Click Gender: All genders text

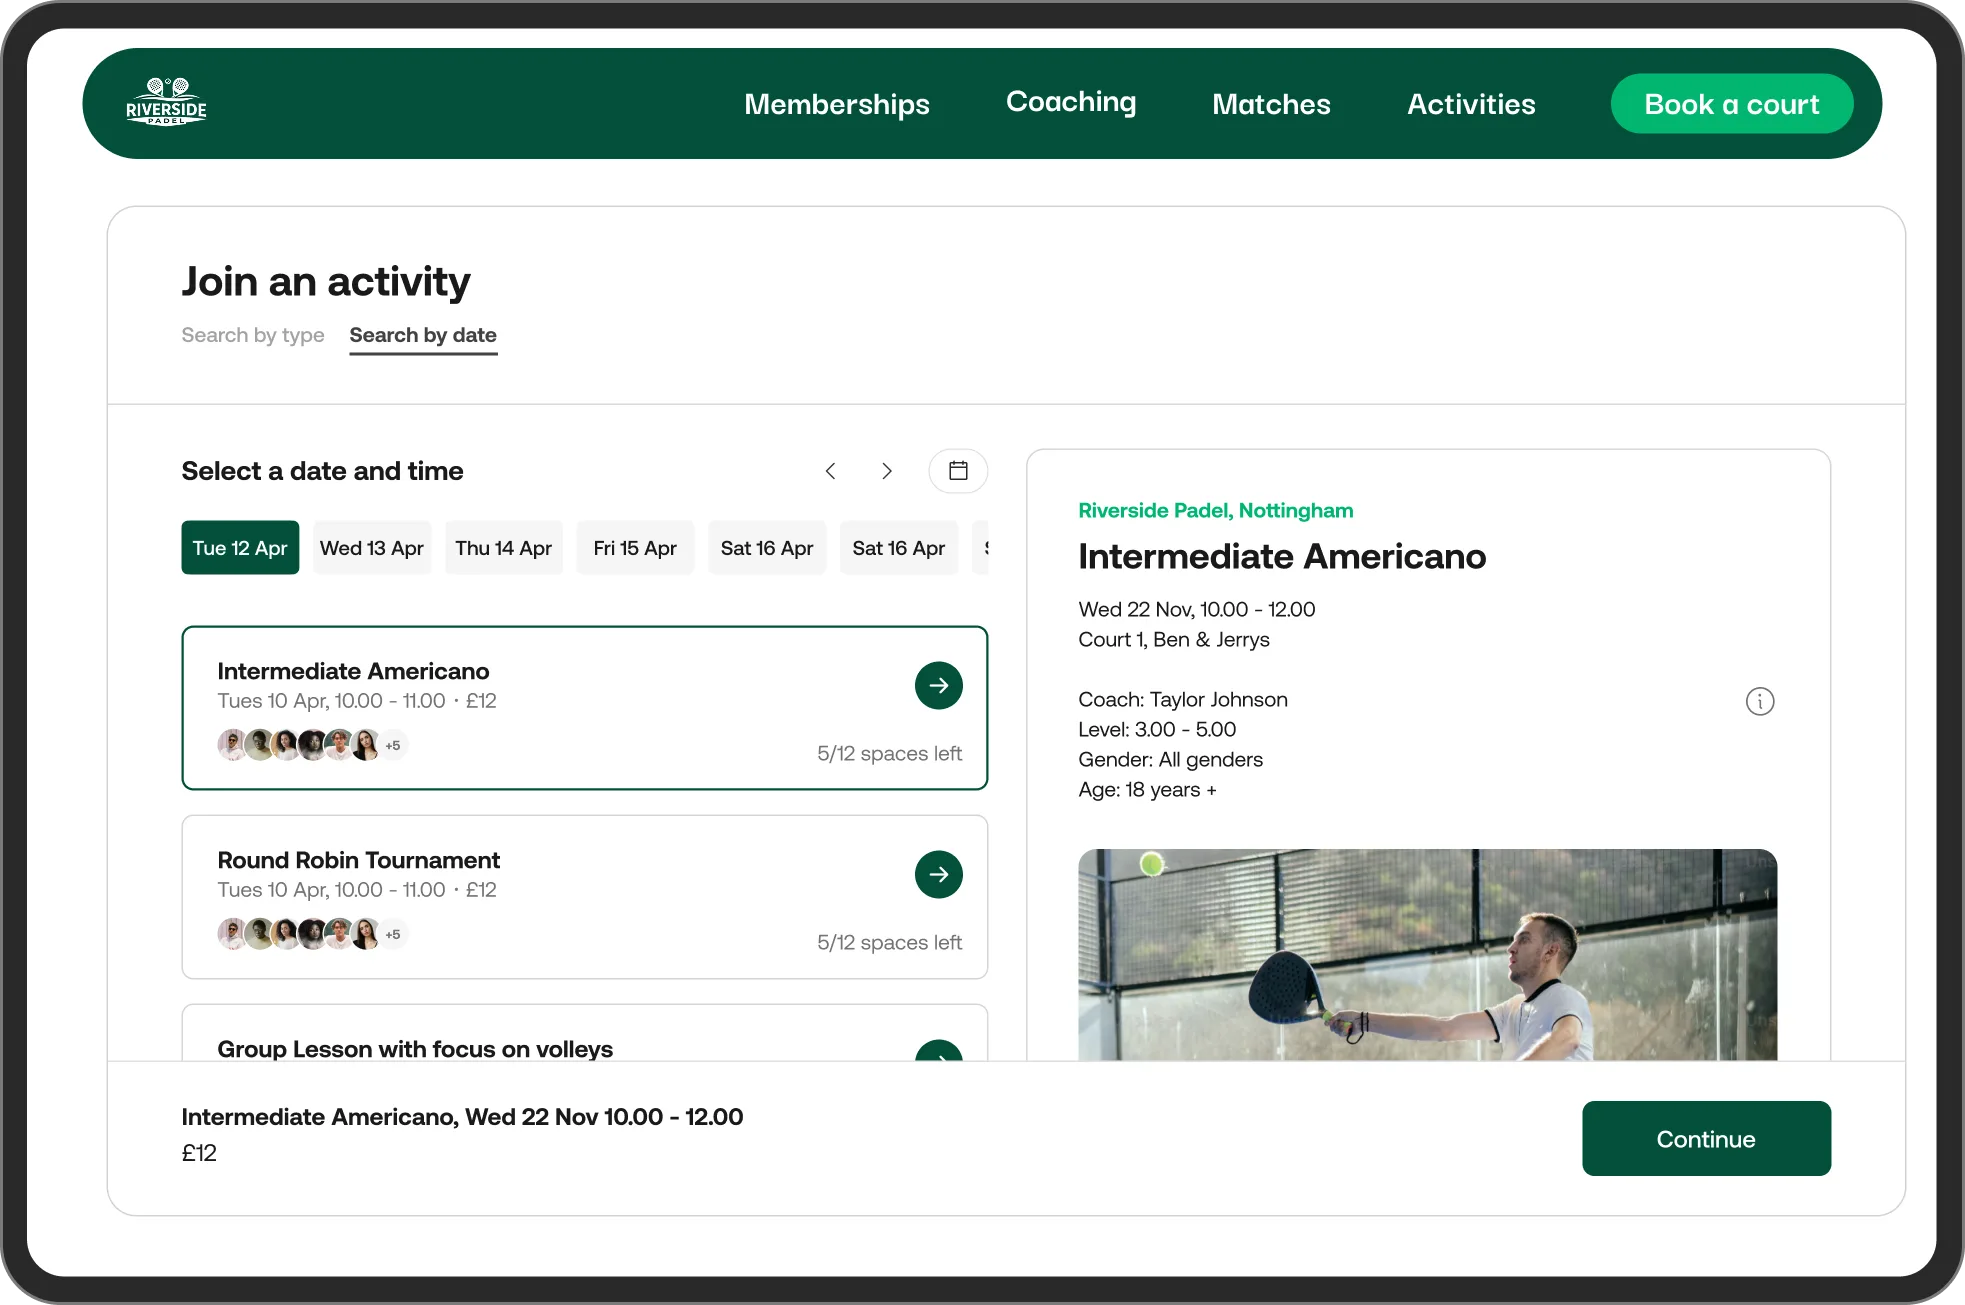pos(1170,759)
